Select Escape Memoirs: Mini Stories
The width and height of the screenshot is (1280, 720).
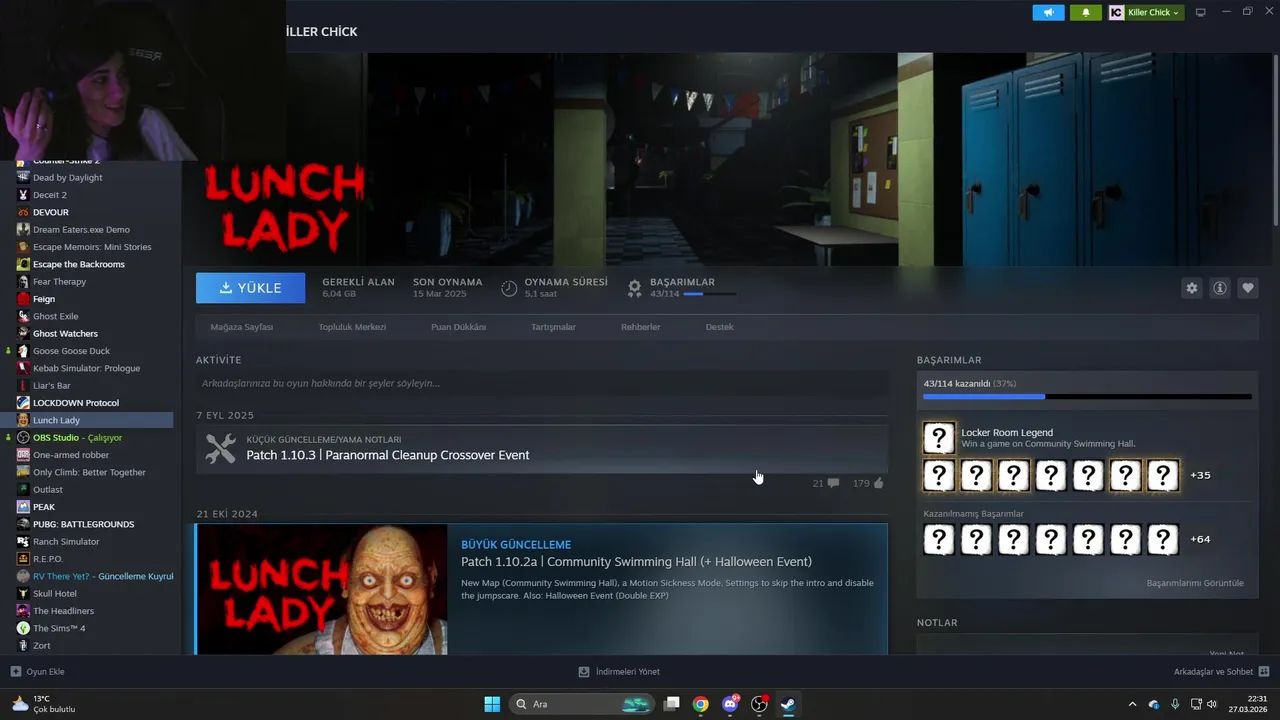pyautogui.click(x=90, y=247)
